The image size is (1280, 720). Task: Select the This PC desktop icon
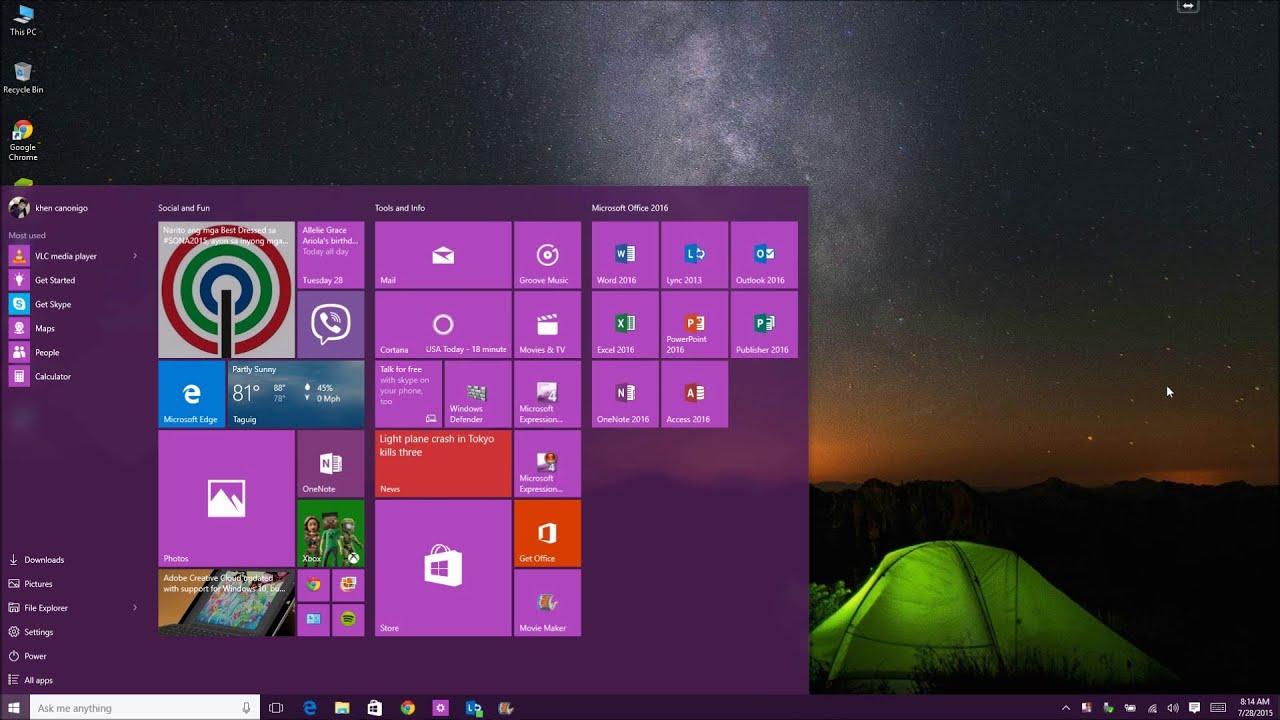tap(23, 20)
